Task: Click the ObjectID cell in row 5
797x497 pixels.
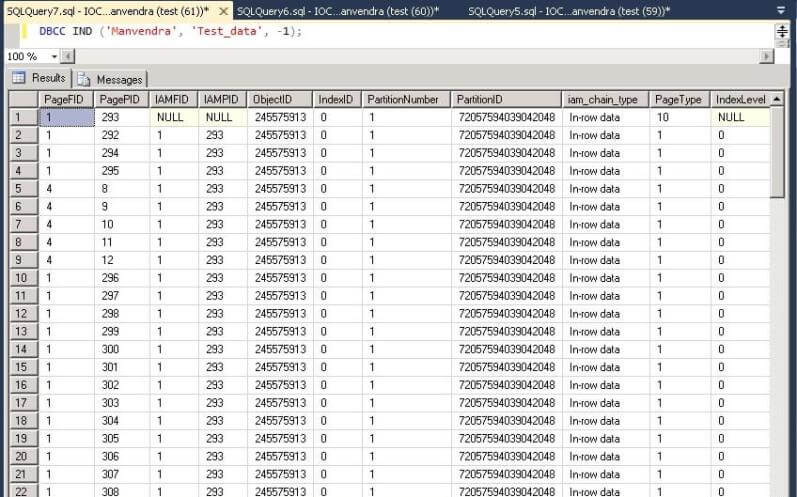Action: 280,188
